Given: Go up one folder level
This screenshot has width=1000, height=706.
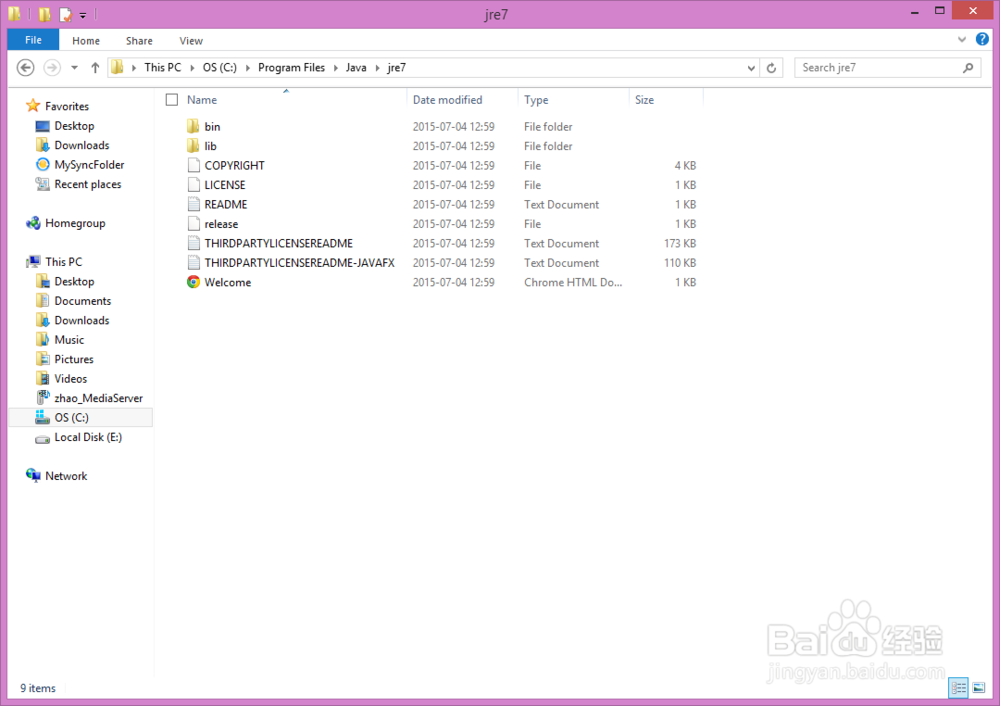Looking at the screenshot, I should pyautogui.click(x=95, y=67).
